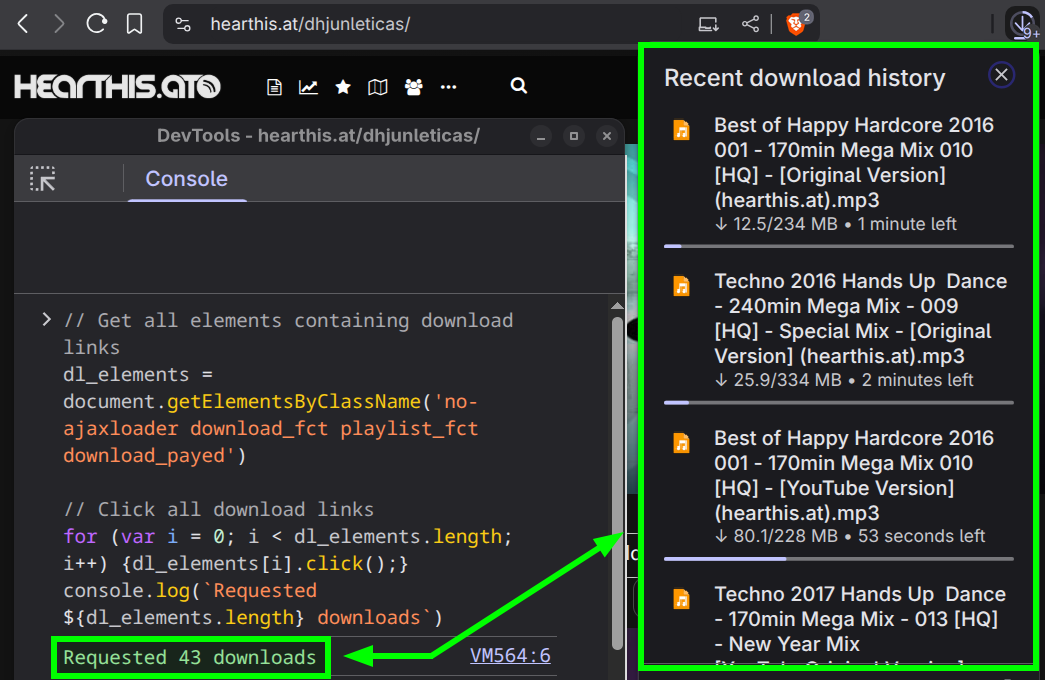
Task: Click the DevTools console vertical scrollbar thumb
Action: click(617, 483)
